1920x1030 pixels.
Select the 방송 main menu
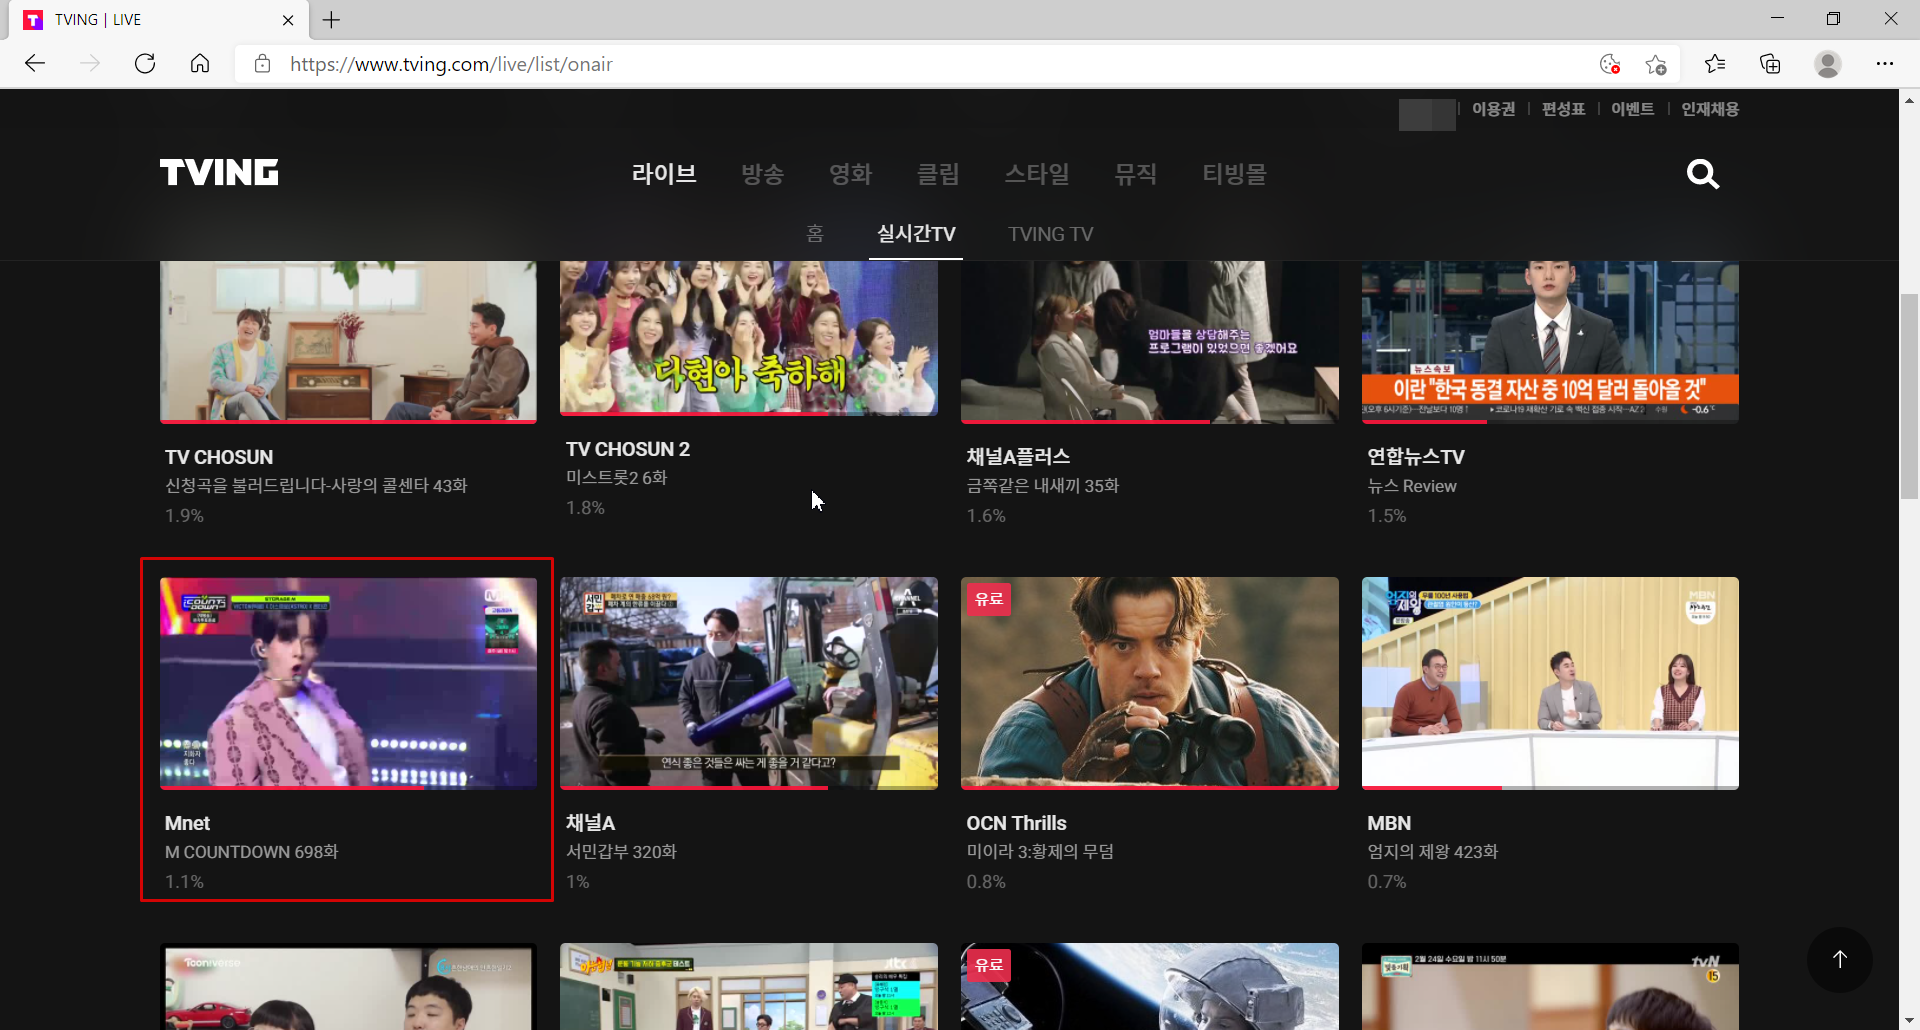(x=763, y=174)
